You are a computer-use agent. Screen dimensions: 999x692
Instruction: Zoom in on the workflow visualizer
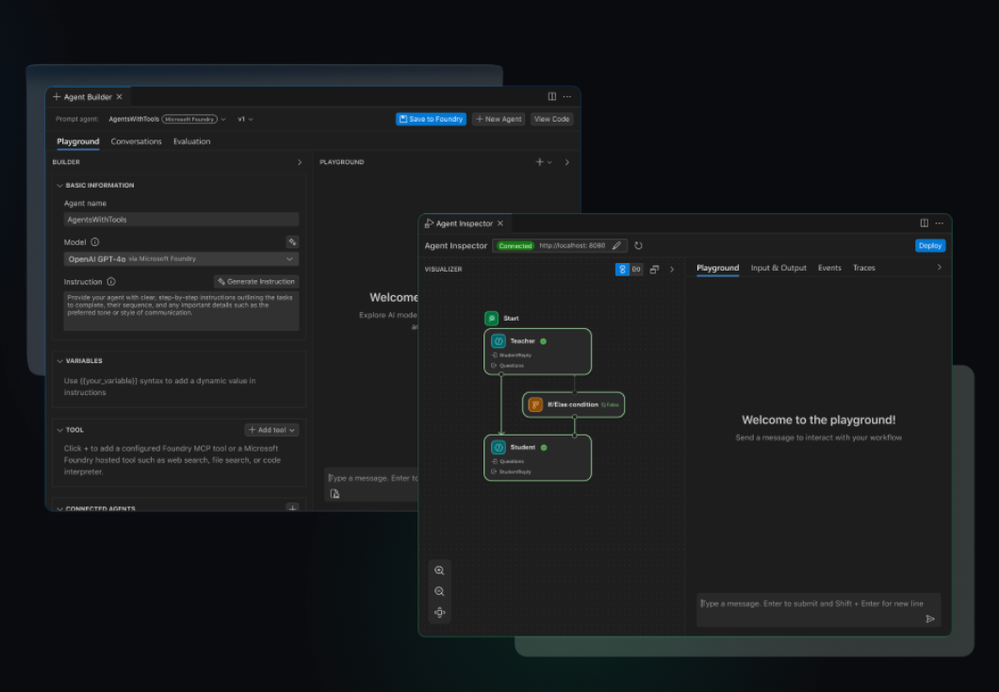point(439,571)
